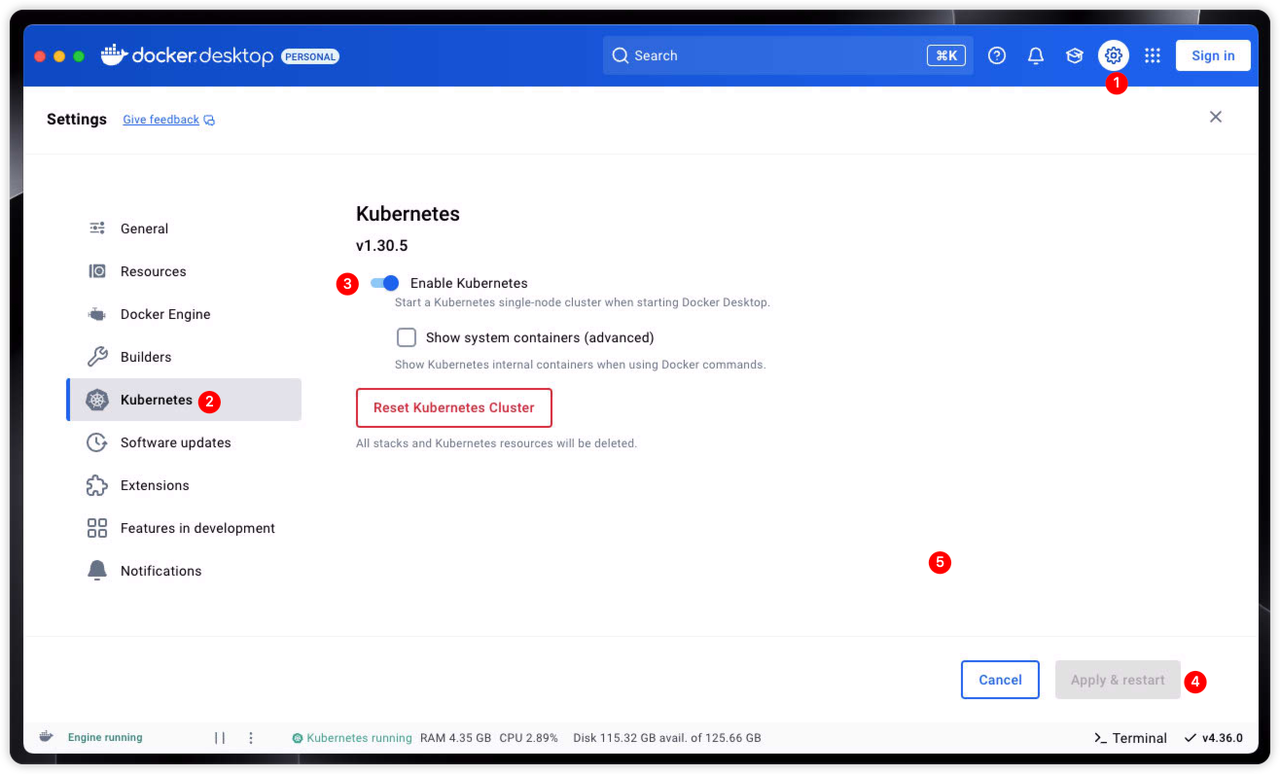The width and height of the screenshot is (1280, 774).
Task: Open the engine three-dot menu
Action: [x=251, y=738]
